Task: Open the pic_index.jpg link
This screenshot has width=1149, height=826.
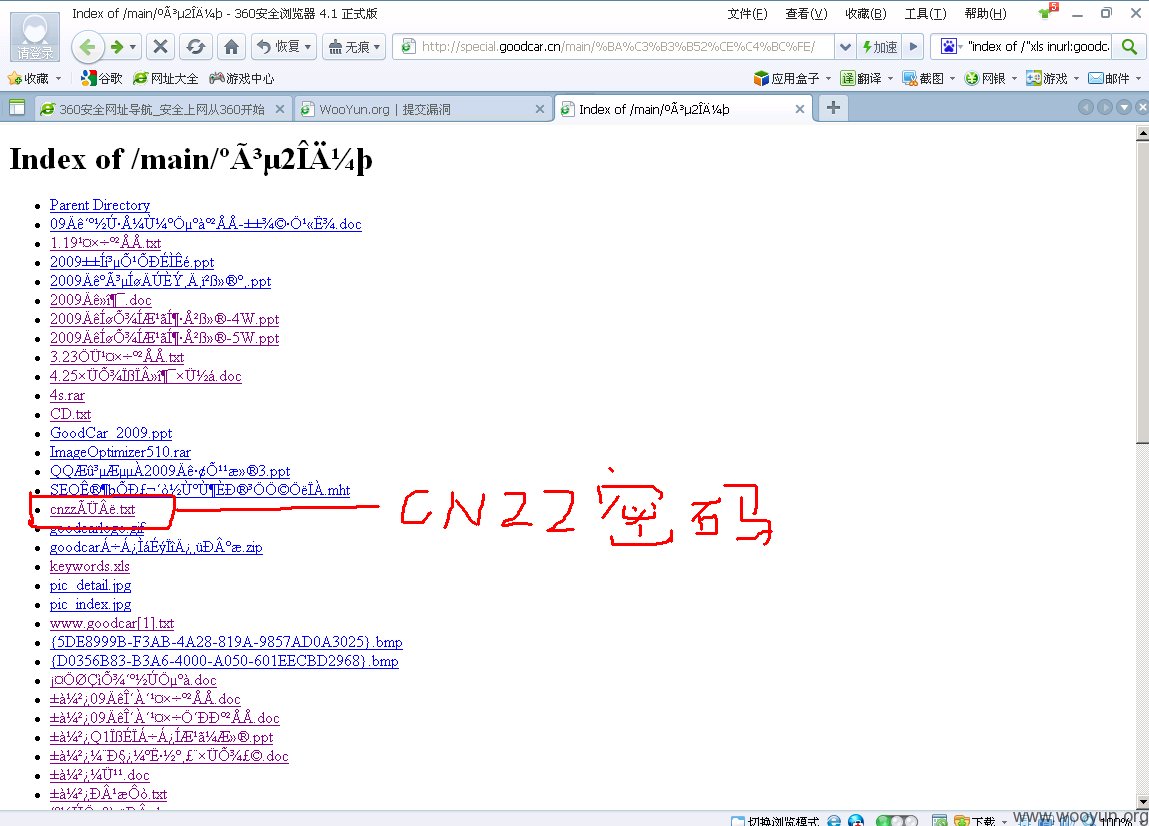Action: click(90, 605)
